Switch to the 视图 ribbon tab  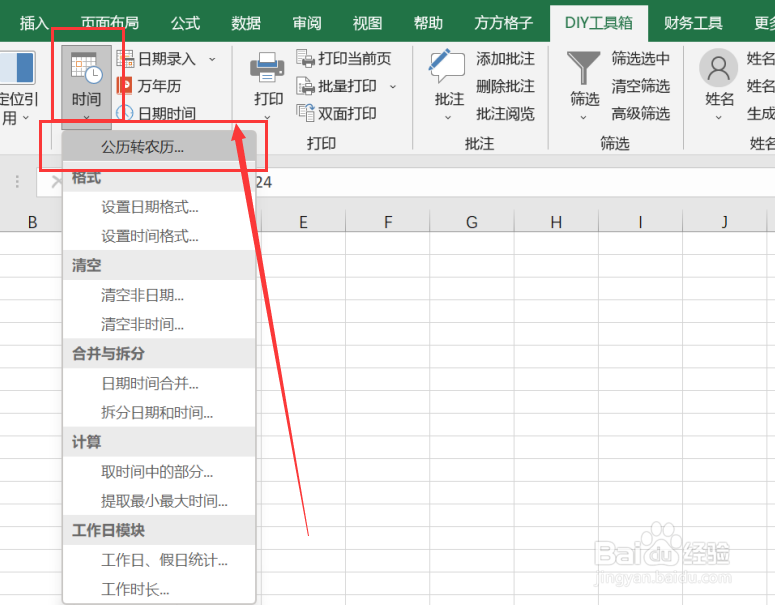click(x=367, y=23)
